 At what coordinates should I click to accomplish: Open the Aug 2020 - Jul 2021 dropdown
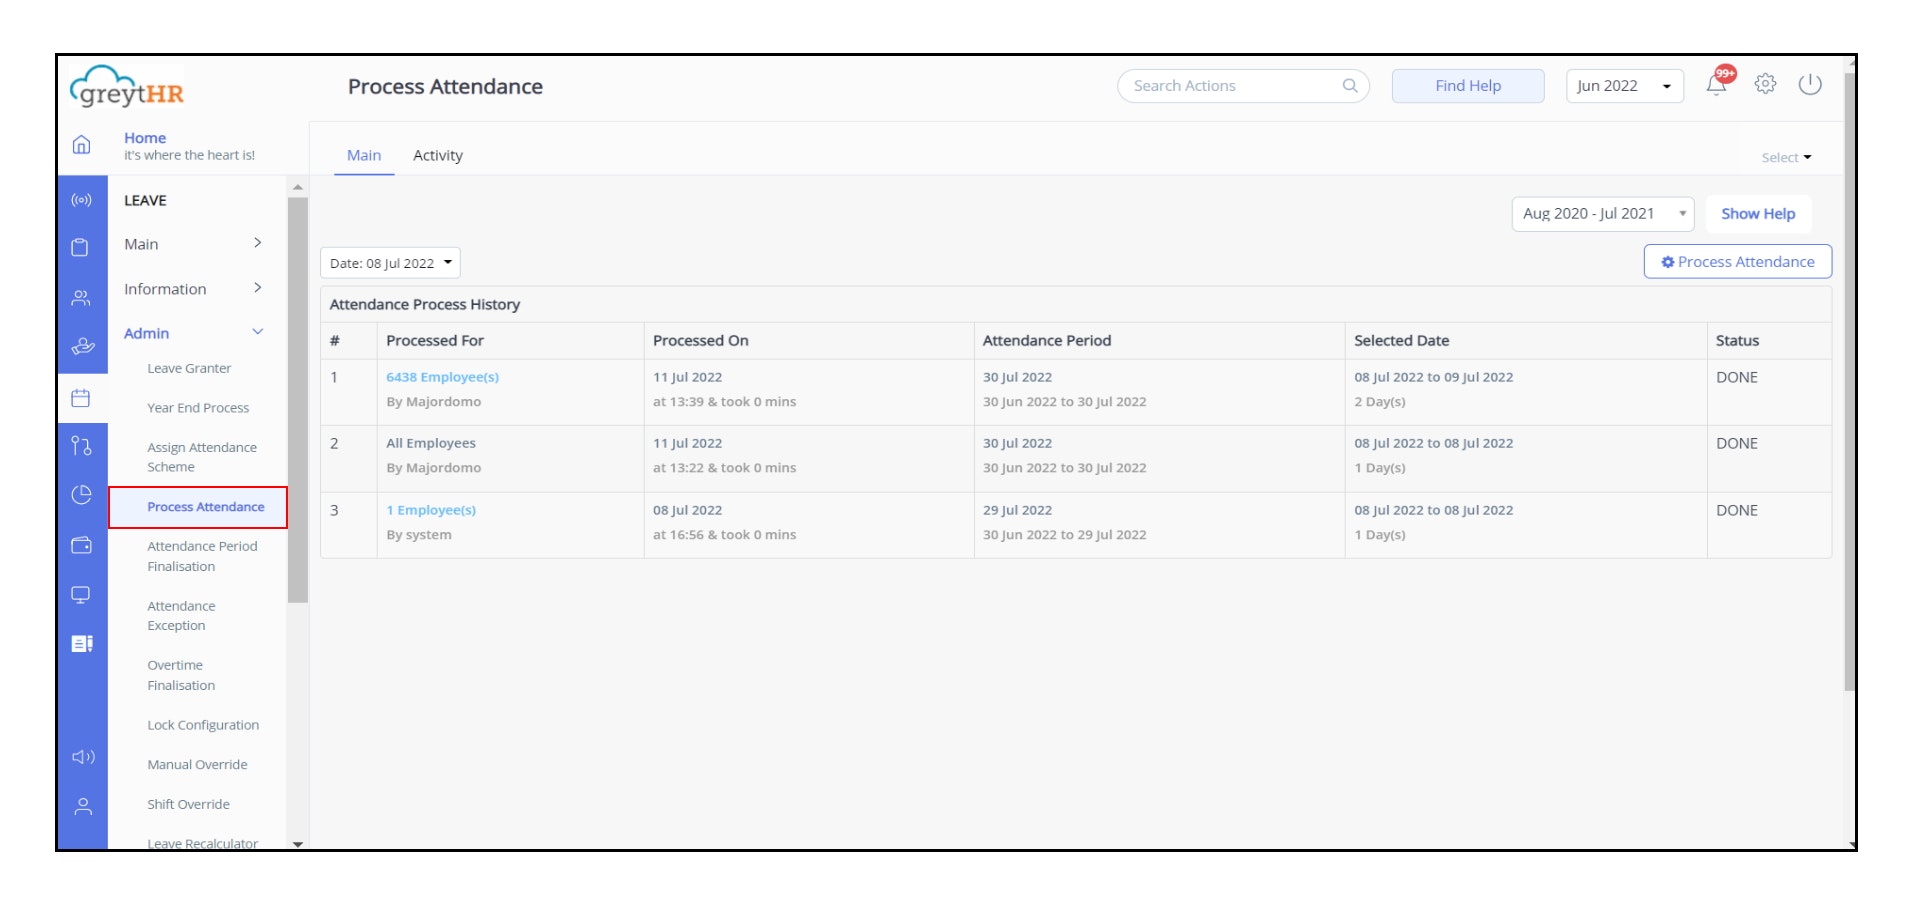tap(1601, 214)
